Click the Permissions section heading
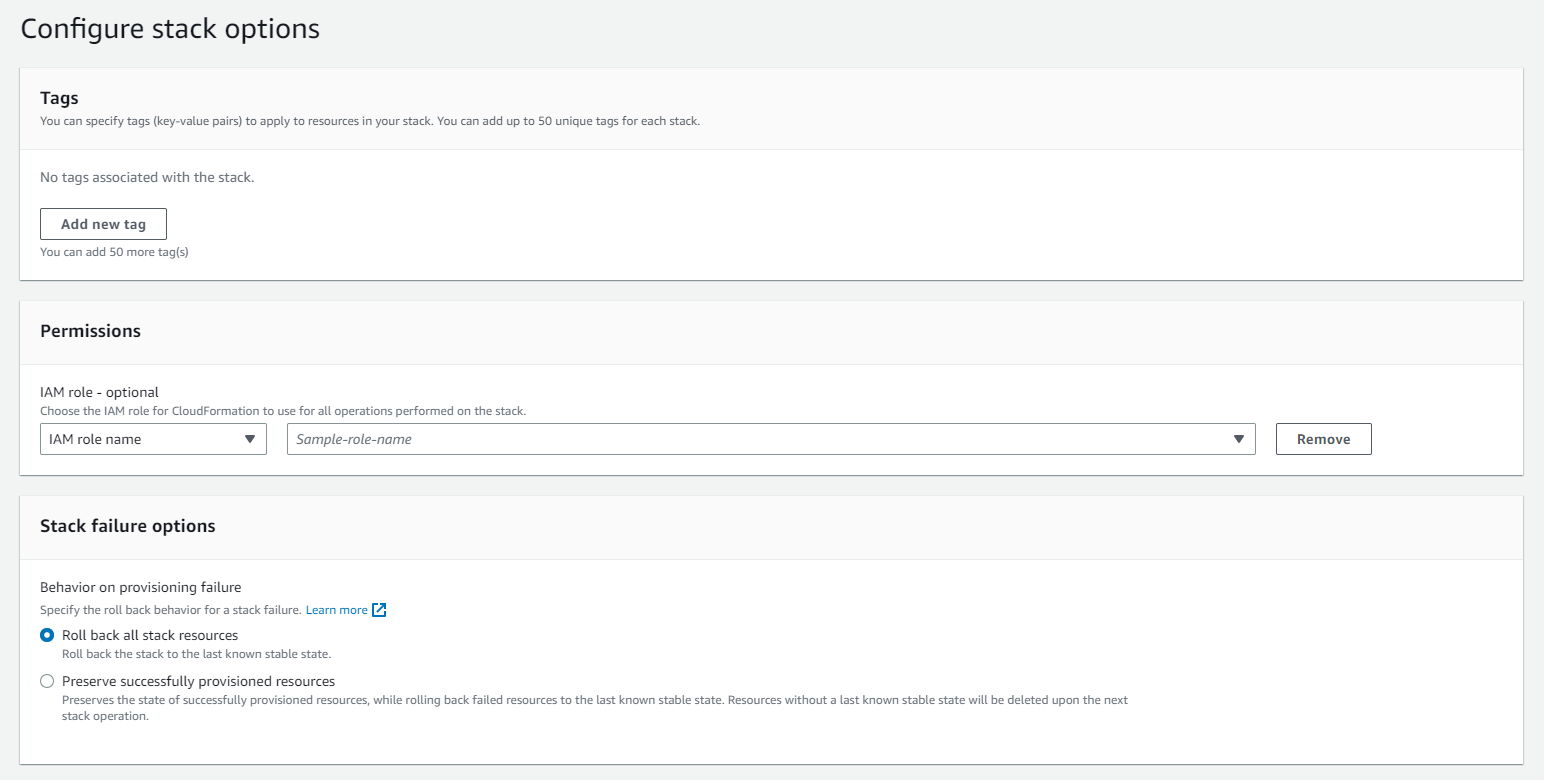The image size is (1544, 780). 90,331
